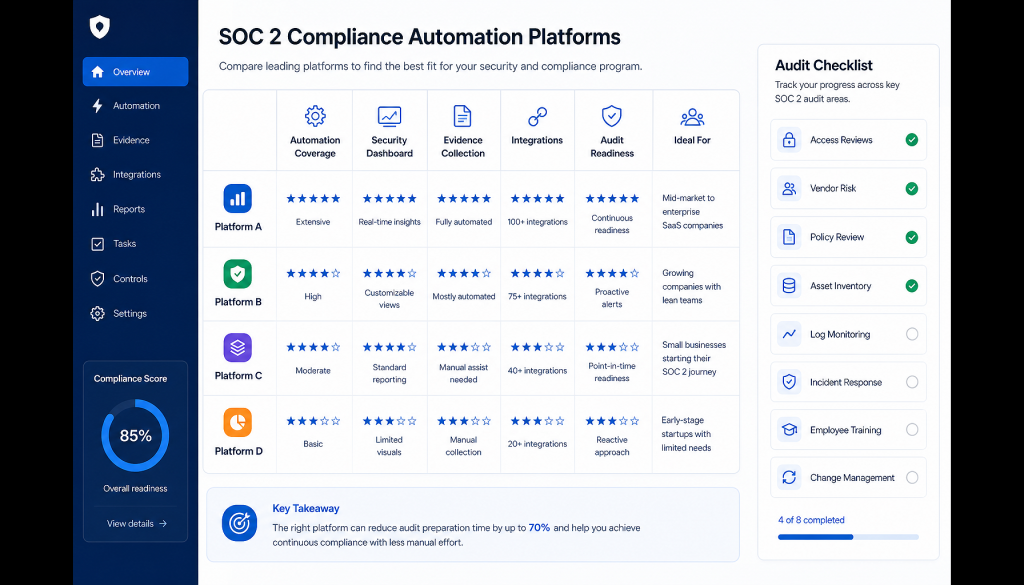Uncheck the Access Reviews checkmark
The image size is (1024, 585).
click(912, 140)
